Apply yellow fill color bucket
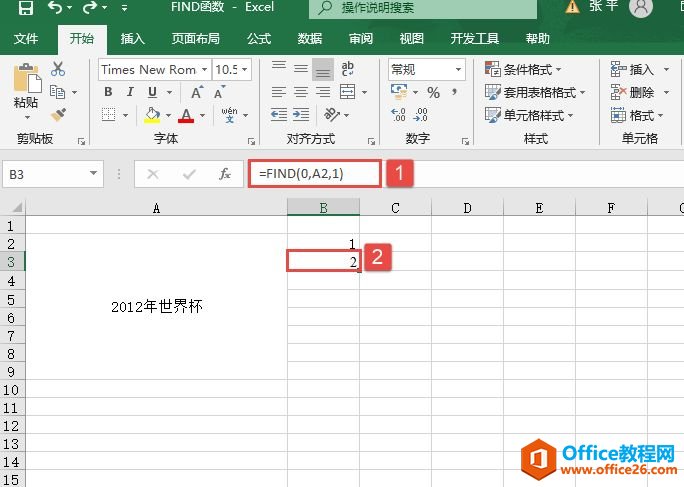The image size is (684, 487). (152, 115)
